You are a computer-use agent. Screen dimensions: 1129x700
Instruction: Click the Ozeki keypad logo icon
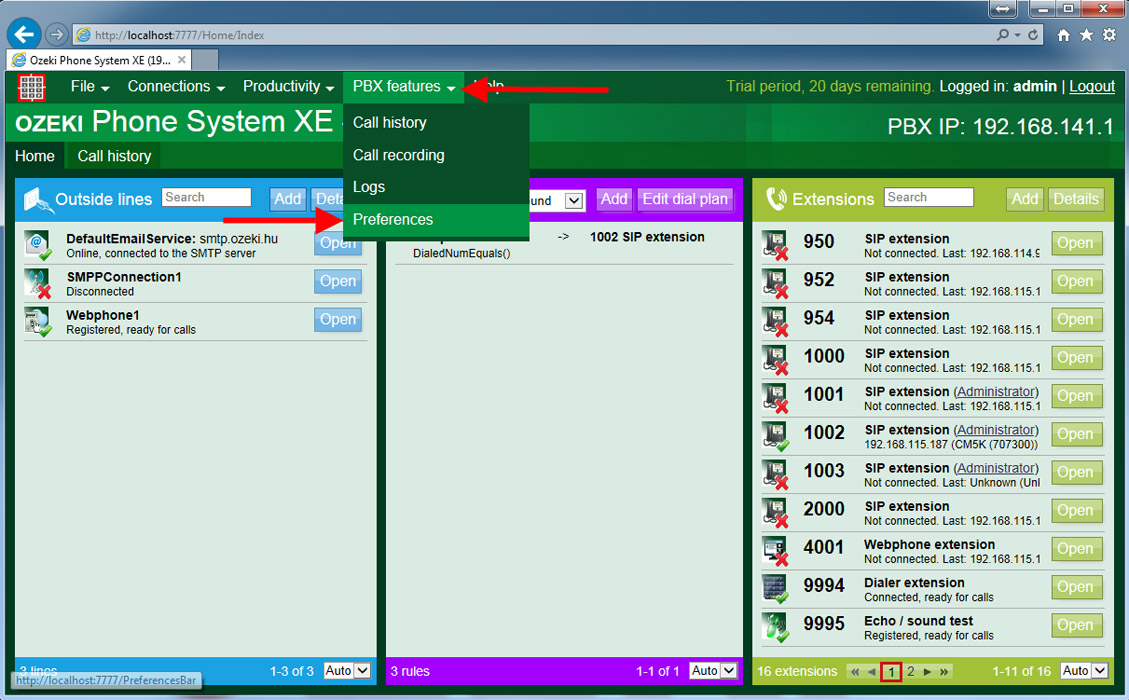click(31, 87)
